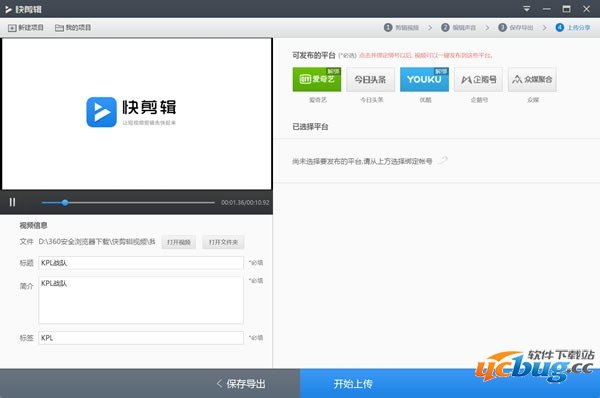Select step 4 上传分享

(x=573, y=28)
